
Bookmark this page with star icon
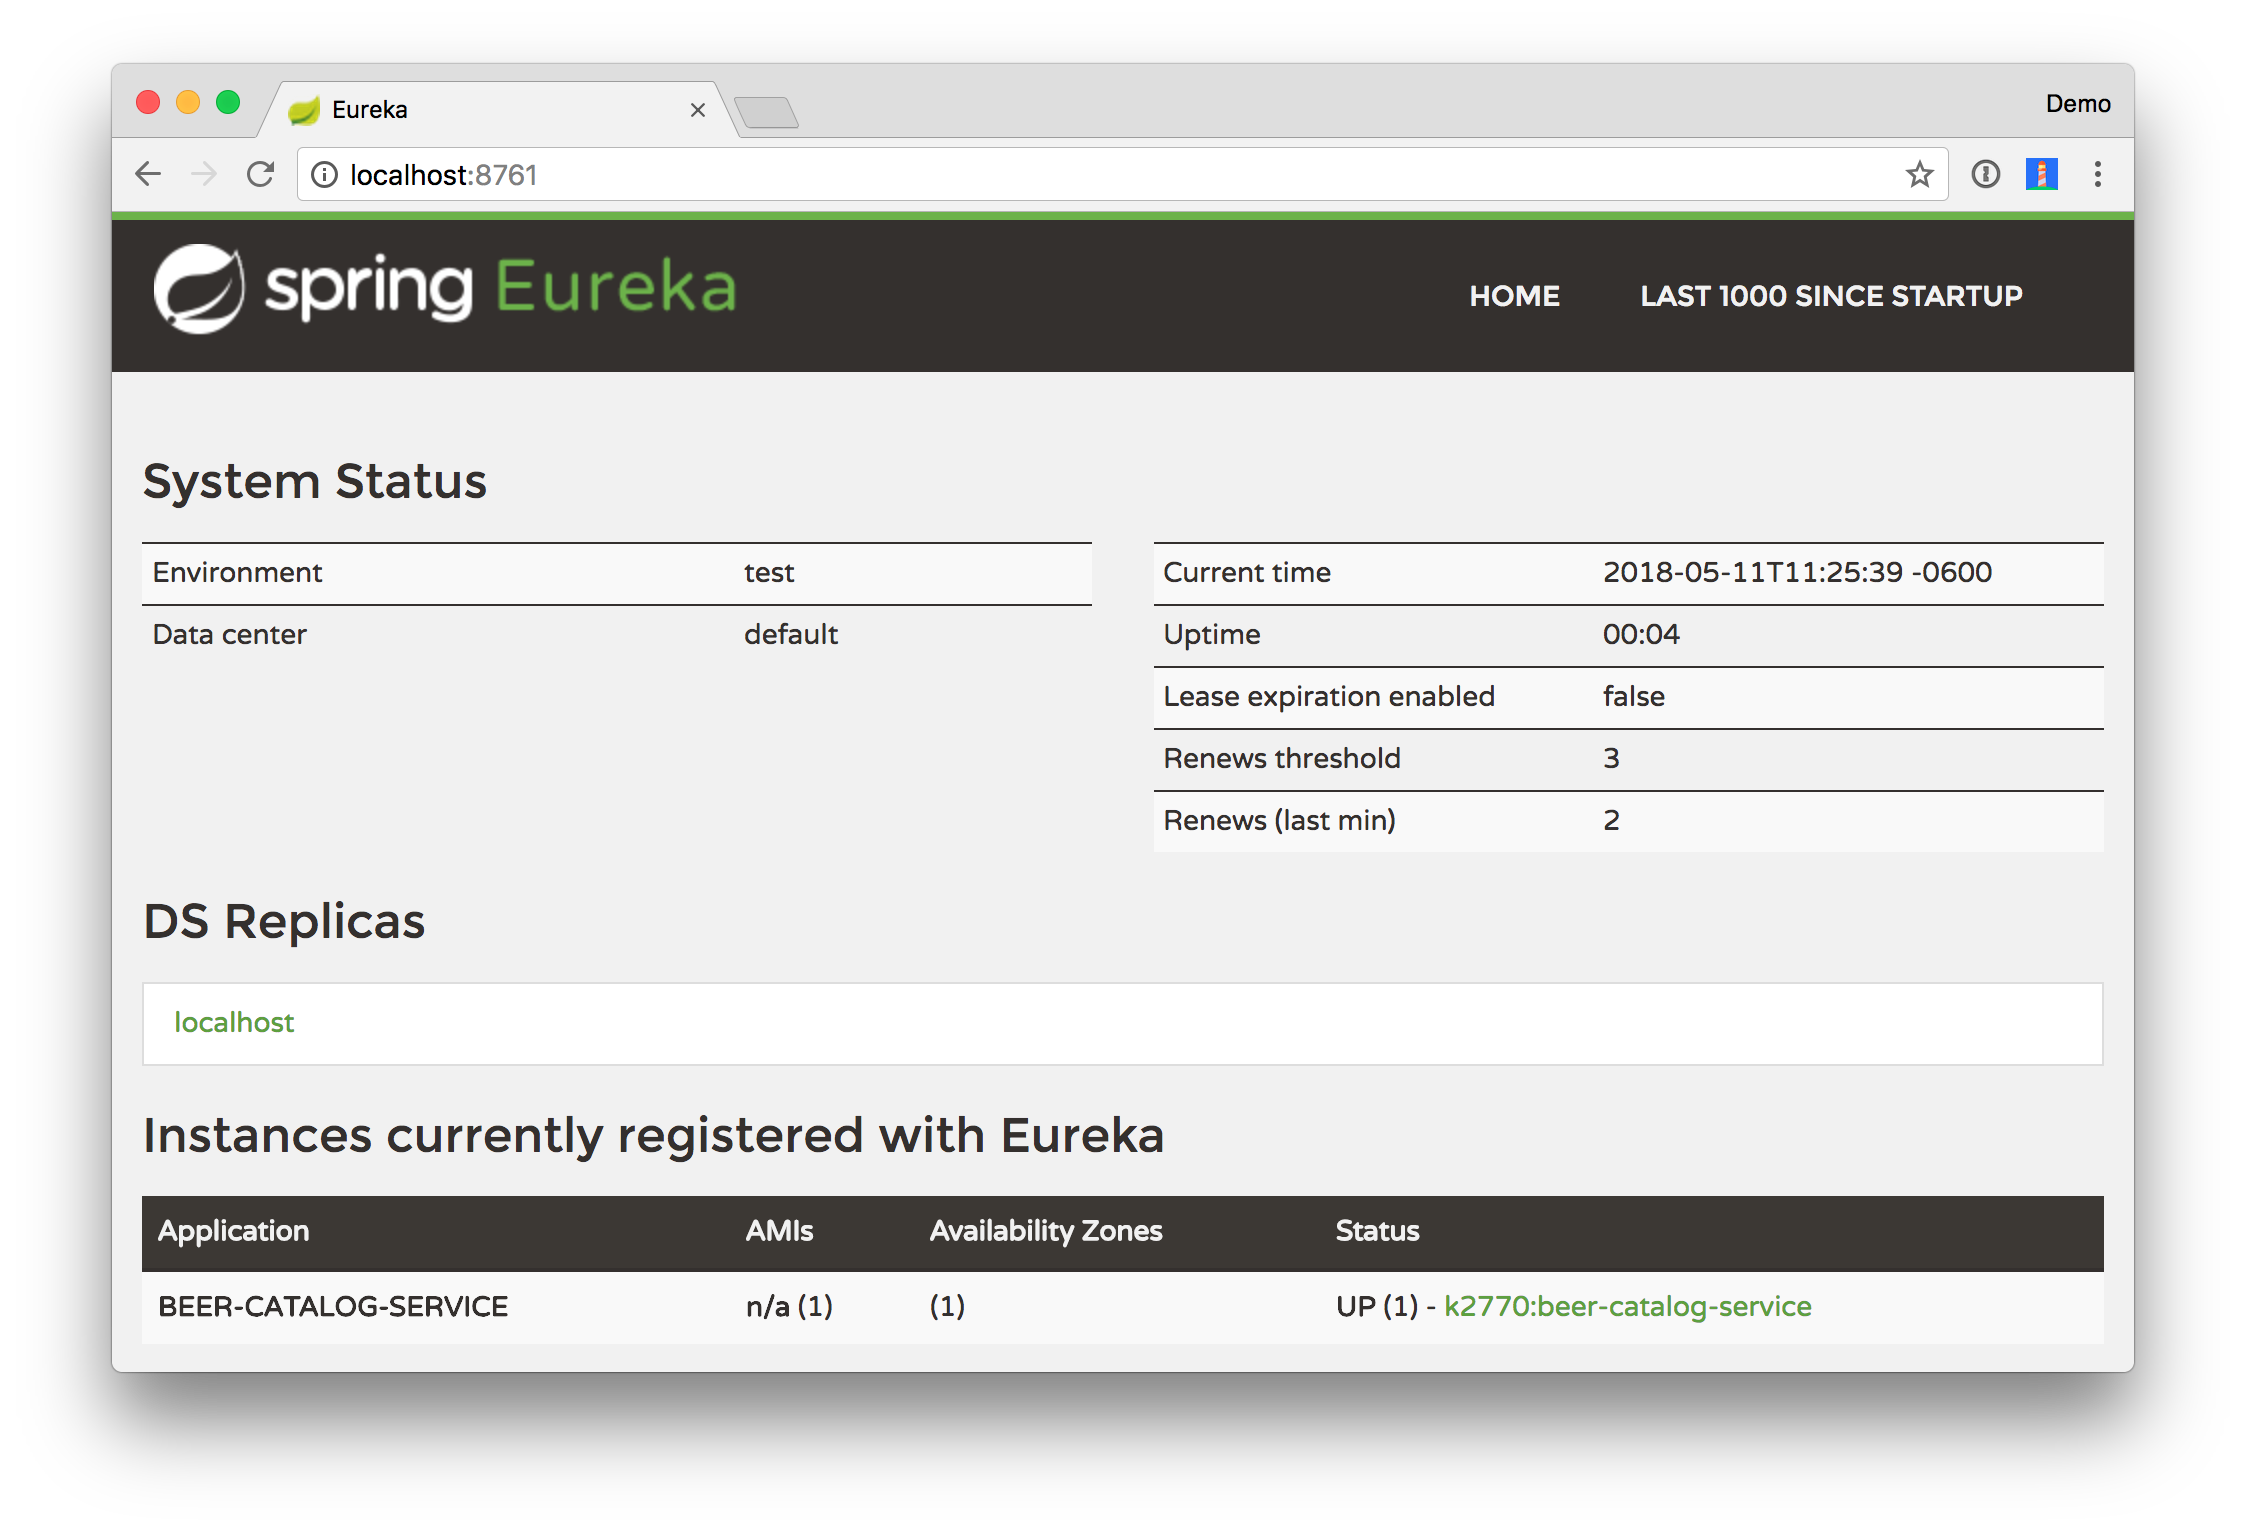coord(1919,175)
